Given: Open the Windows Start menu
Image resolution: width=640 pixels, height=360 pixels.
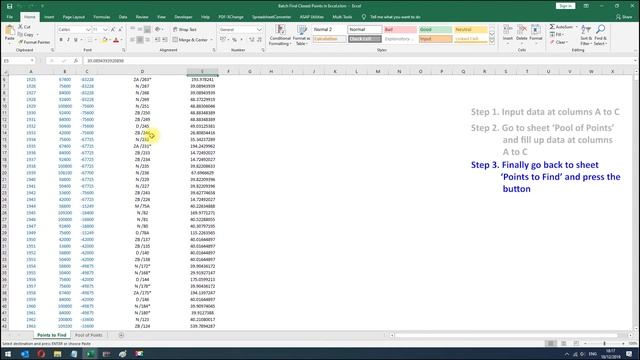Looking at the screenshot, I should 8,354.
